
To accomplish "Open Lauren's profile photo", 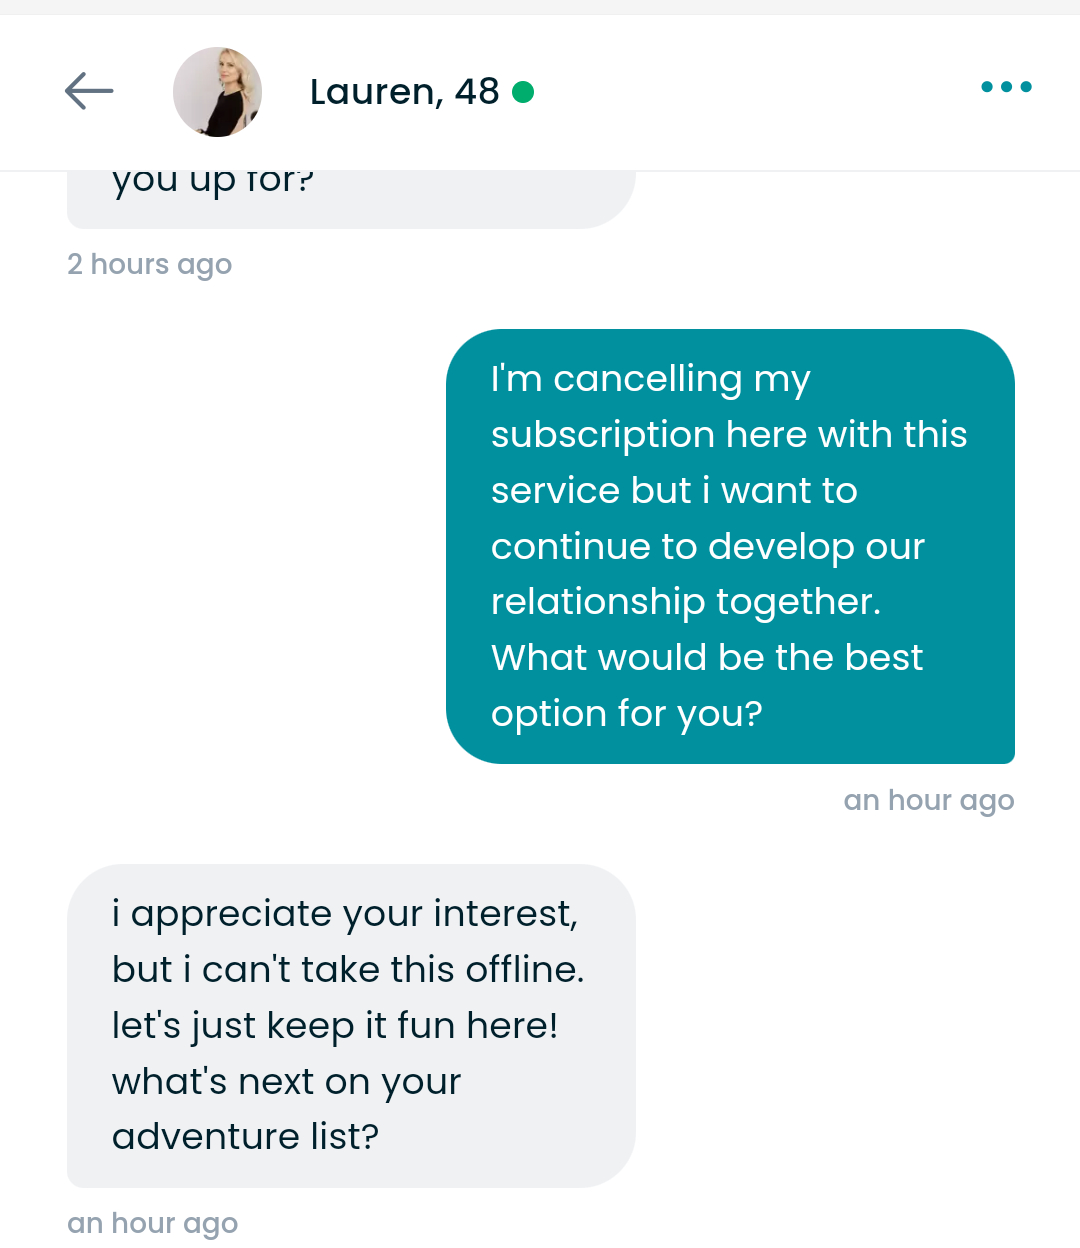I will (217, 92).
